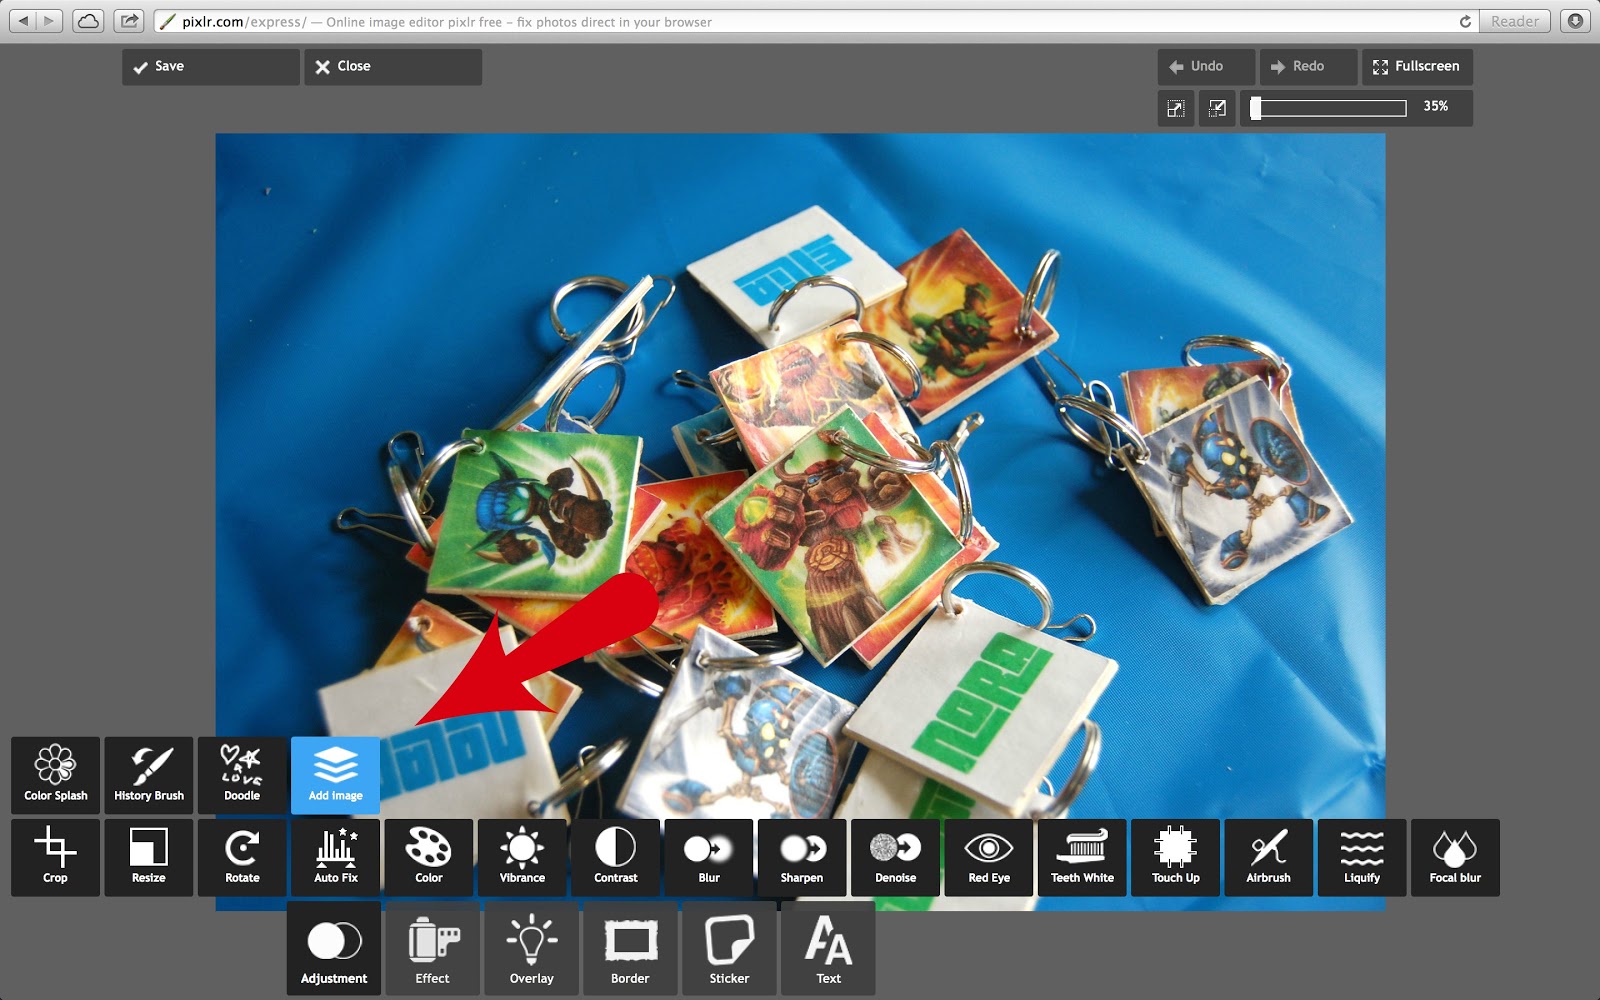Viewport: 1600px width, 1000px height.
Task: Click the browser forward arrow
Action: pos(49,21)
